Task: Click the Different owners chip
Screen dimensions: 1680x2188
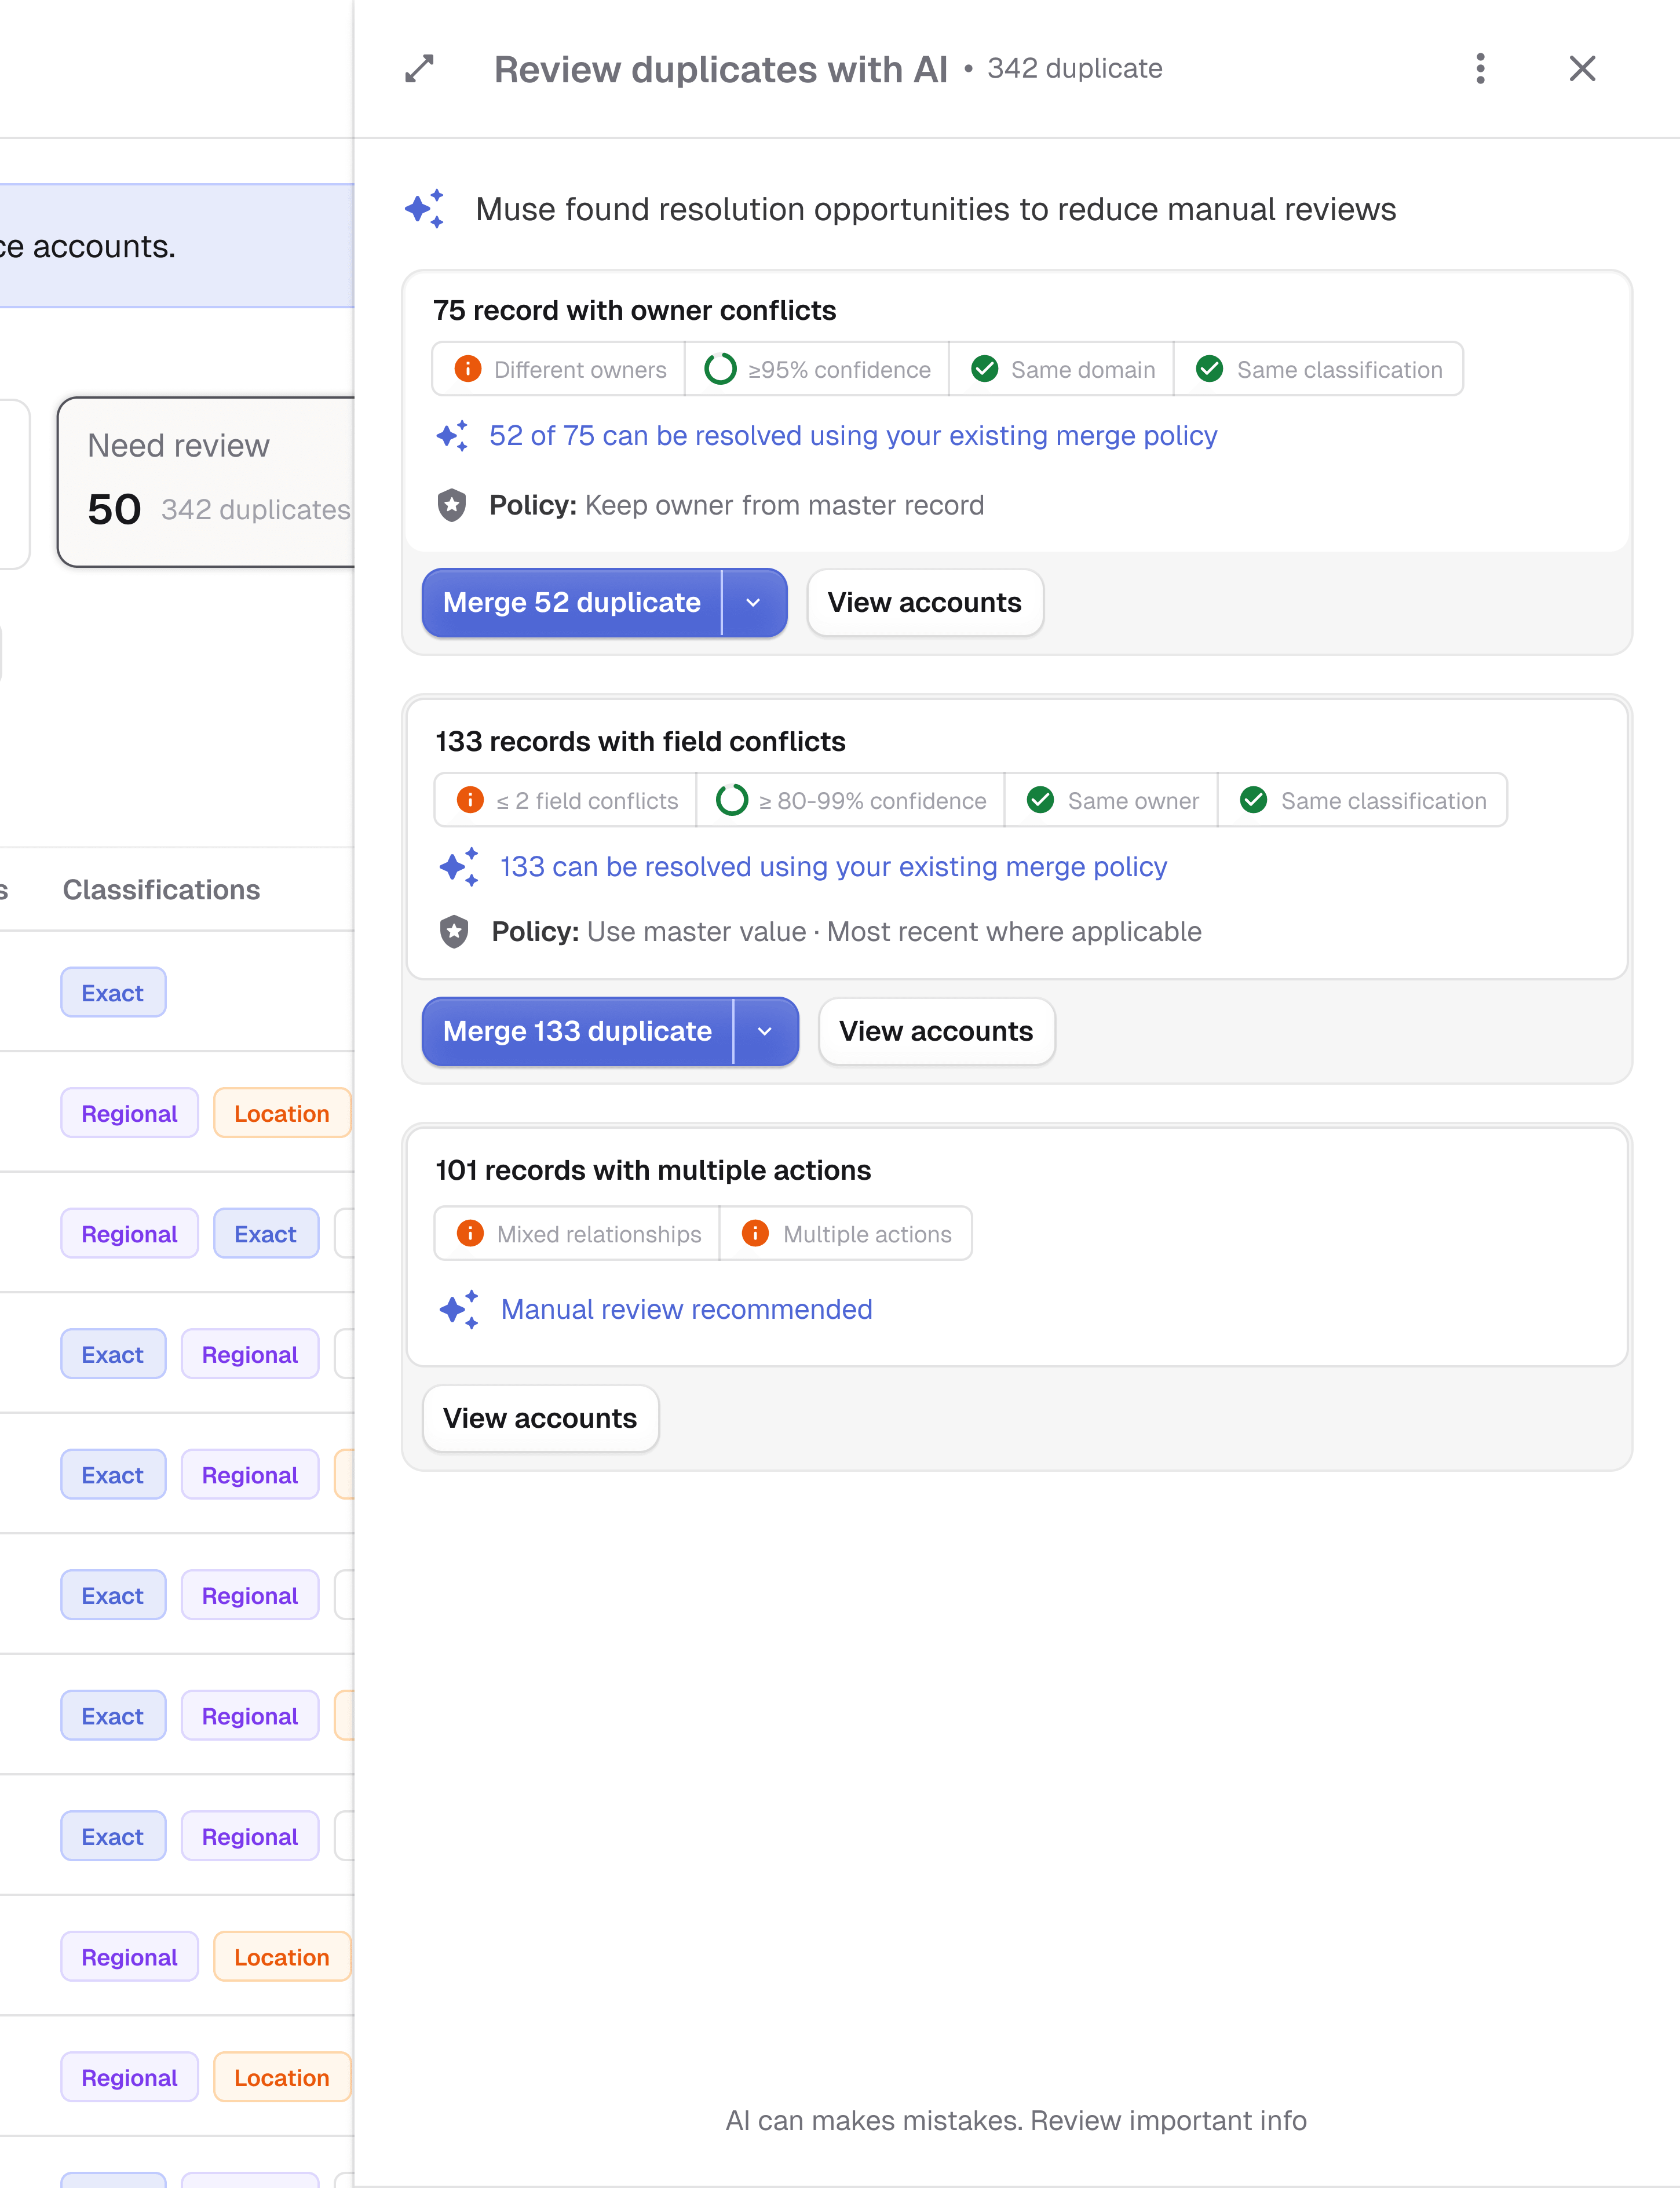Action: 559,369
